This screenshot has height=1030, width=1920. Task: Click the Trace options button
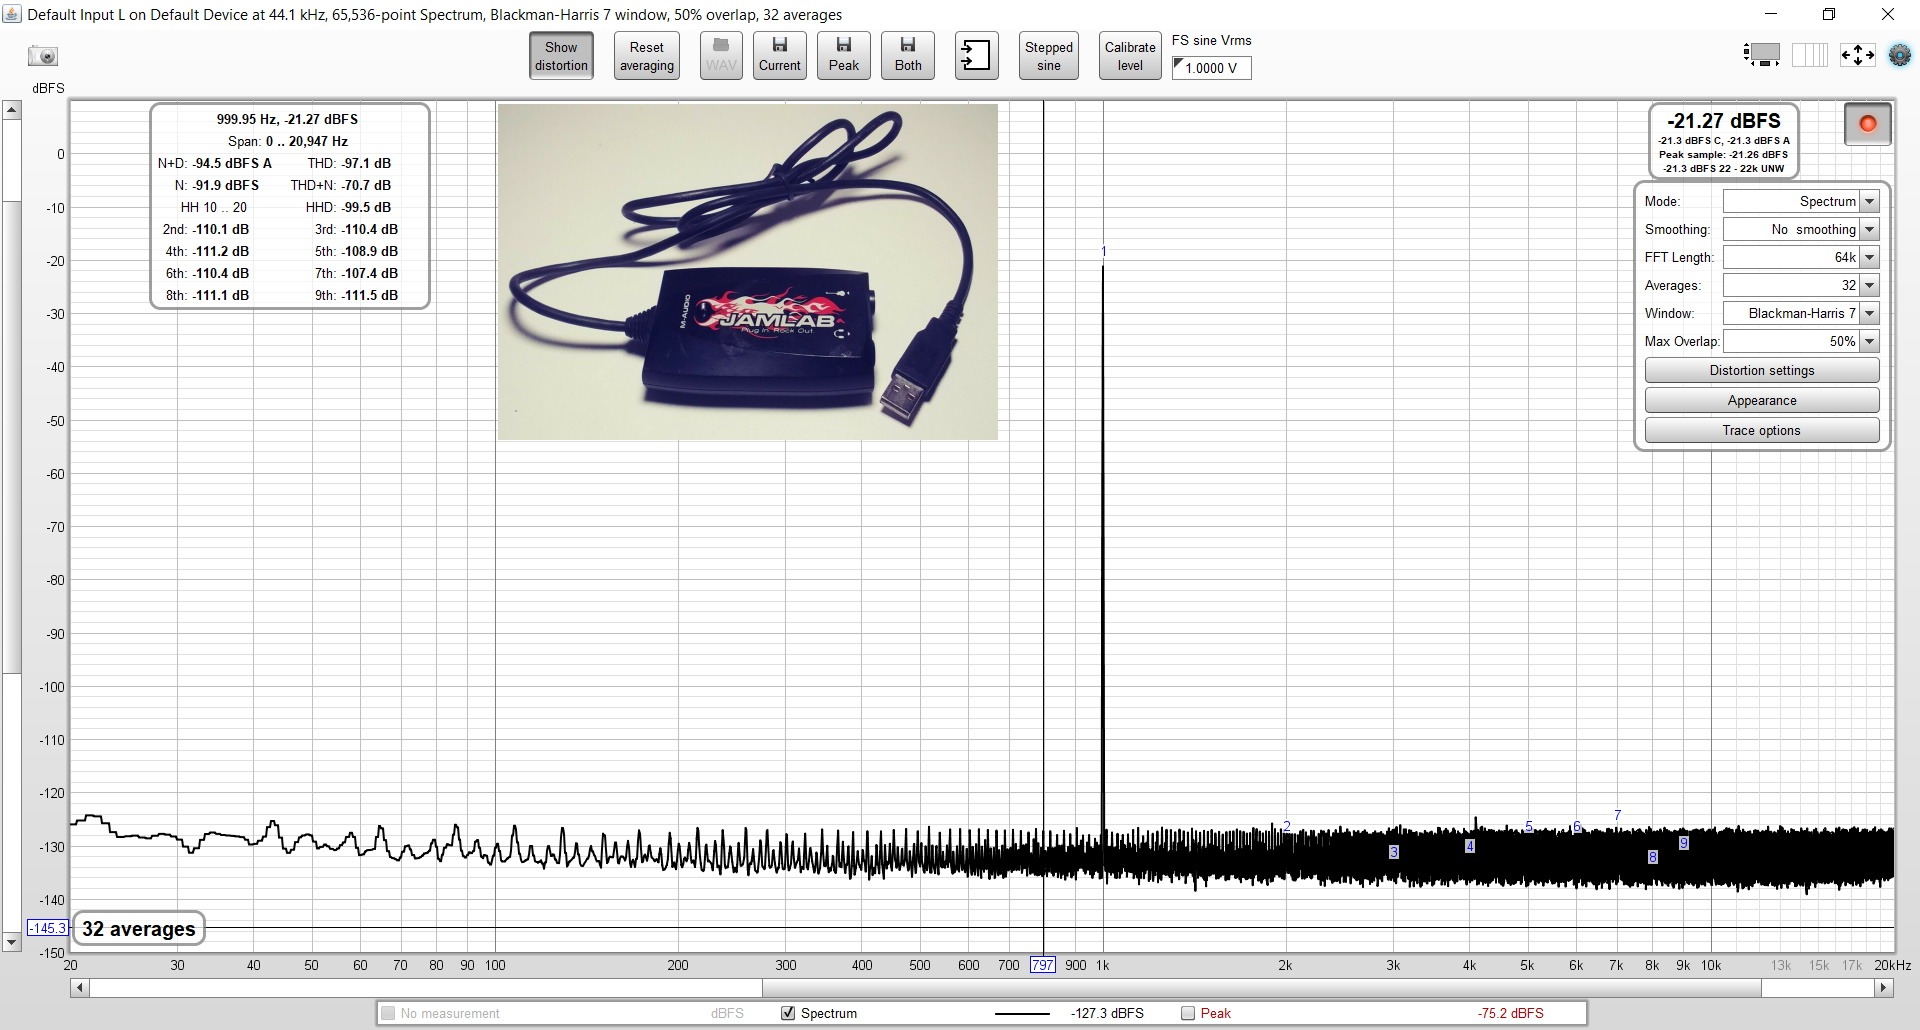[x=1761, y=430]
